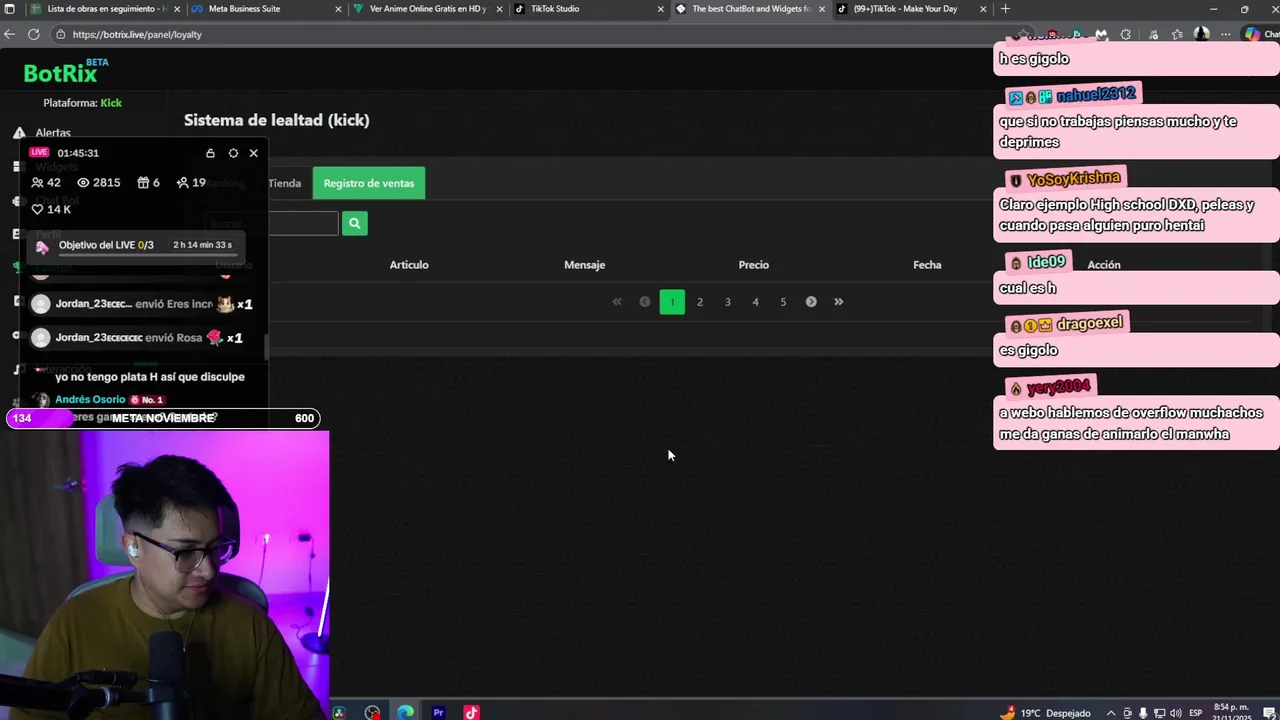1280x720 pixels.
Task: Open new browser tab
Action: click(x=1005, y=9)
